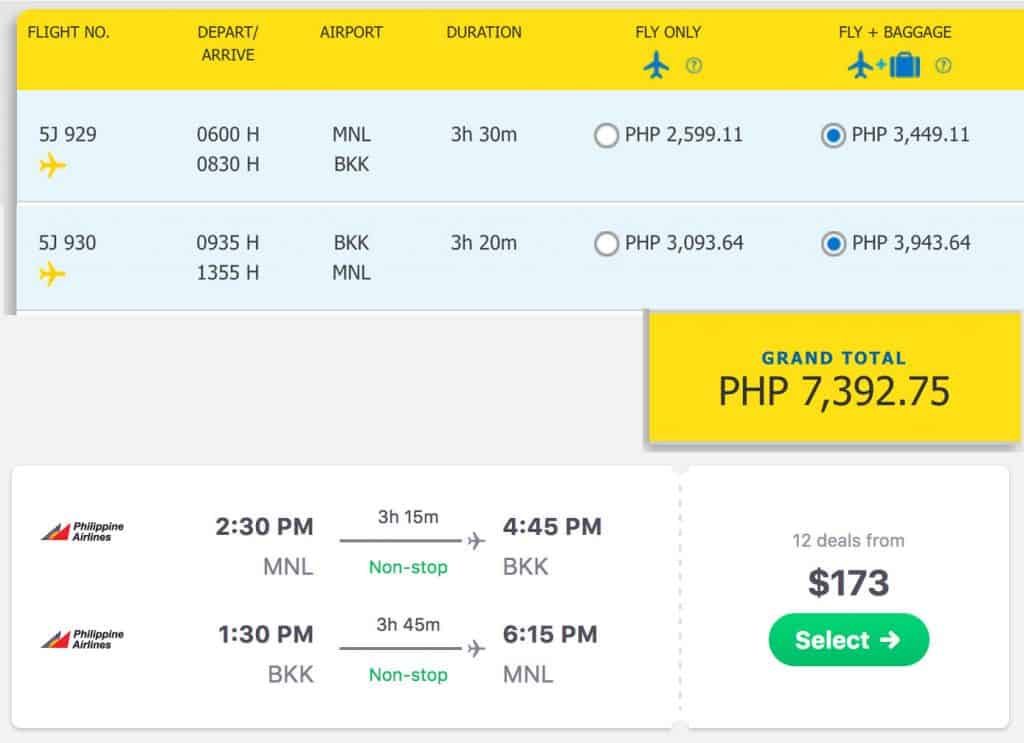The image size is (1024, 743).
Task: Click the Non-stop label for the 3h 15m flight
Action: point(408,567)
